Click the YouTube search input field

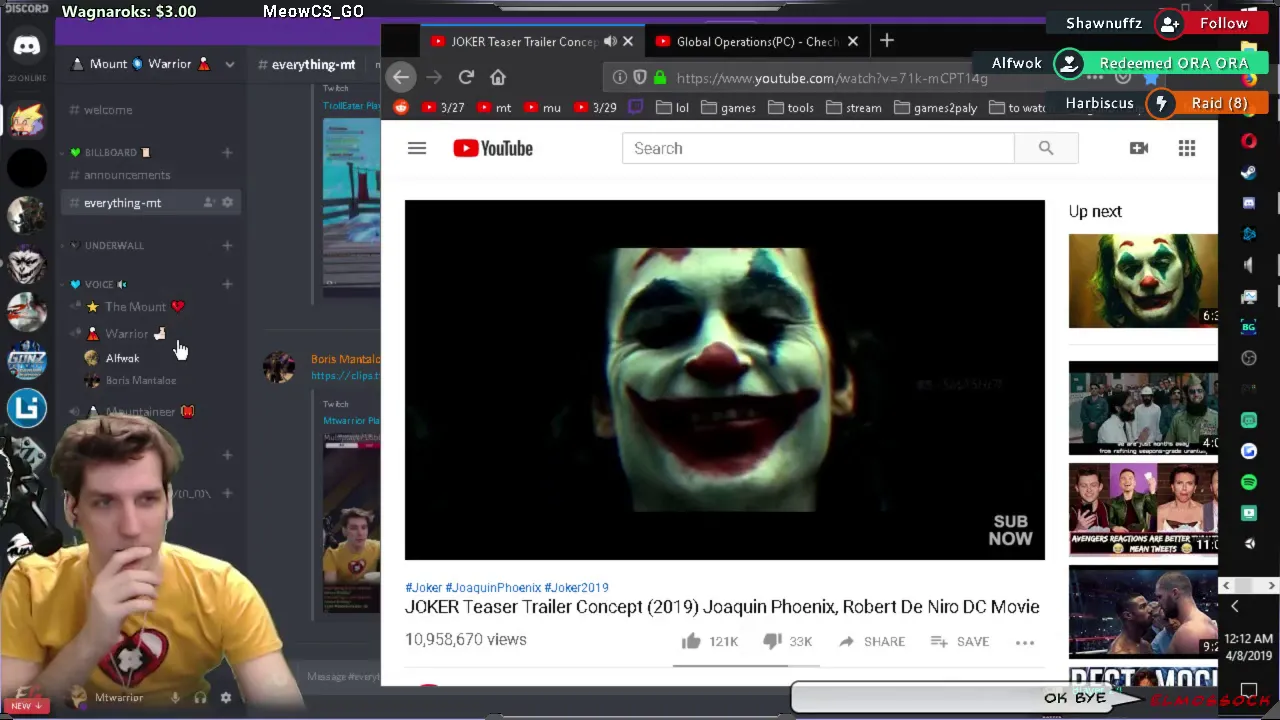click(818, 148)
